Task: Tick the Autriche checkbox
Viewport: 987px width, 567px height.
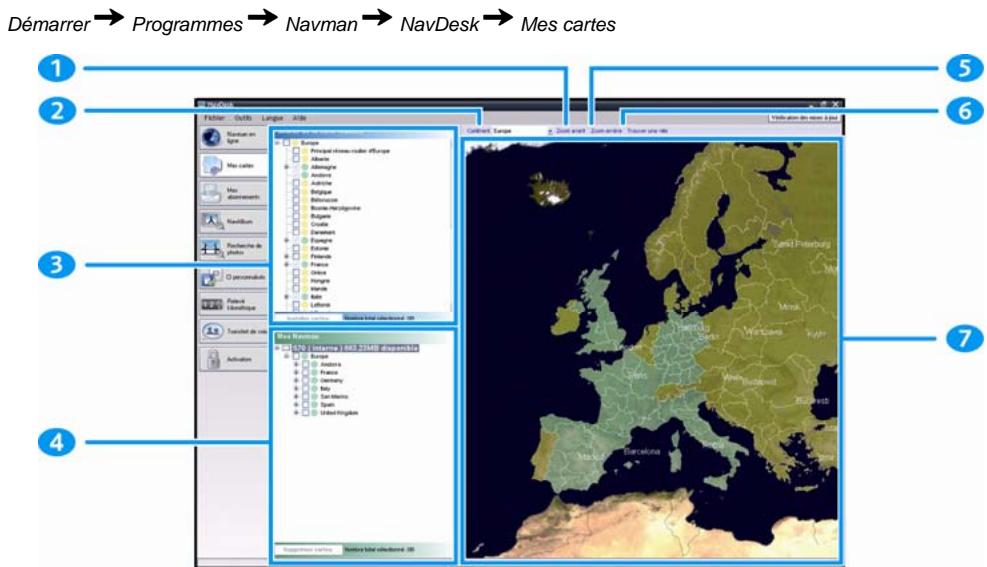Action: pyautogui.click(x=296, y=183)
